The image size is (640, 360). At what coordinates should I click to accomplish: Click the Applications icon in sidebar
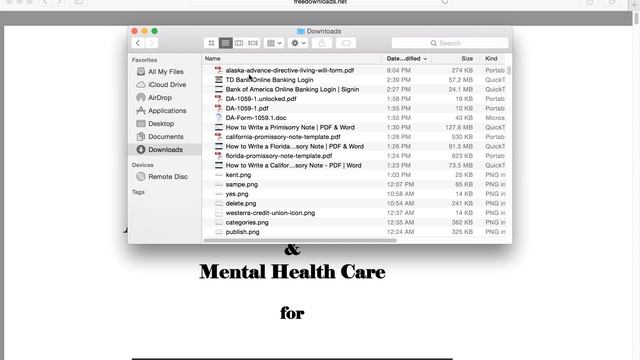[141, 111]
